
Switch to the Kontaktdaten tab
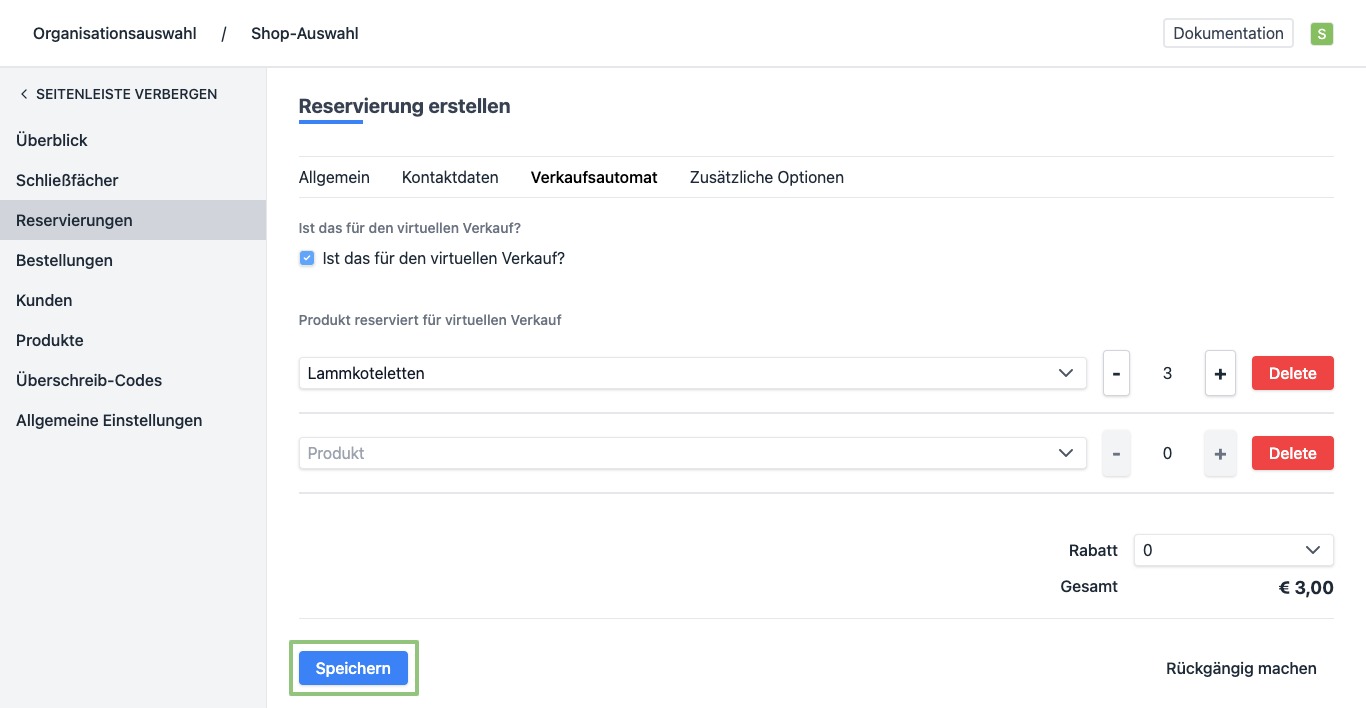coord(450,177)
